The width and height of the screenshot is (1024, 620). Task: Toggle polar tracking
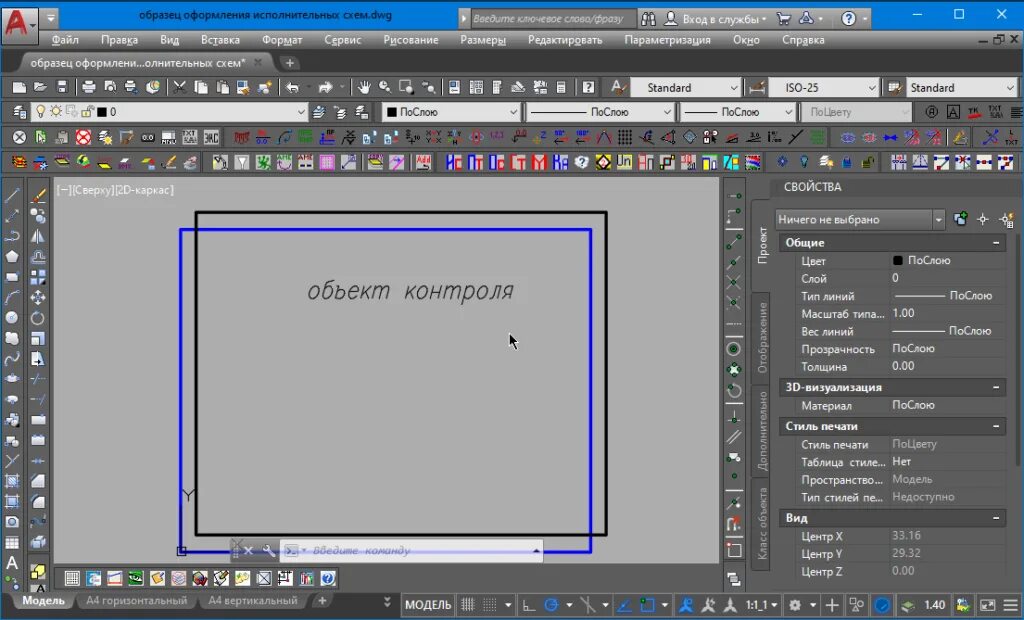click(x=551, y=605)
